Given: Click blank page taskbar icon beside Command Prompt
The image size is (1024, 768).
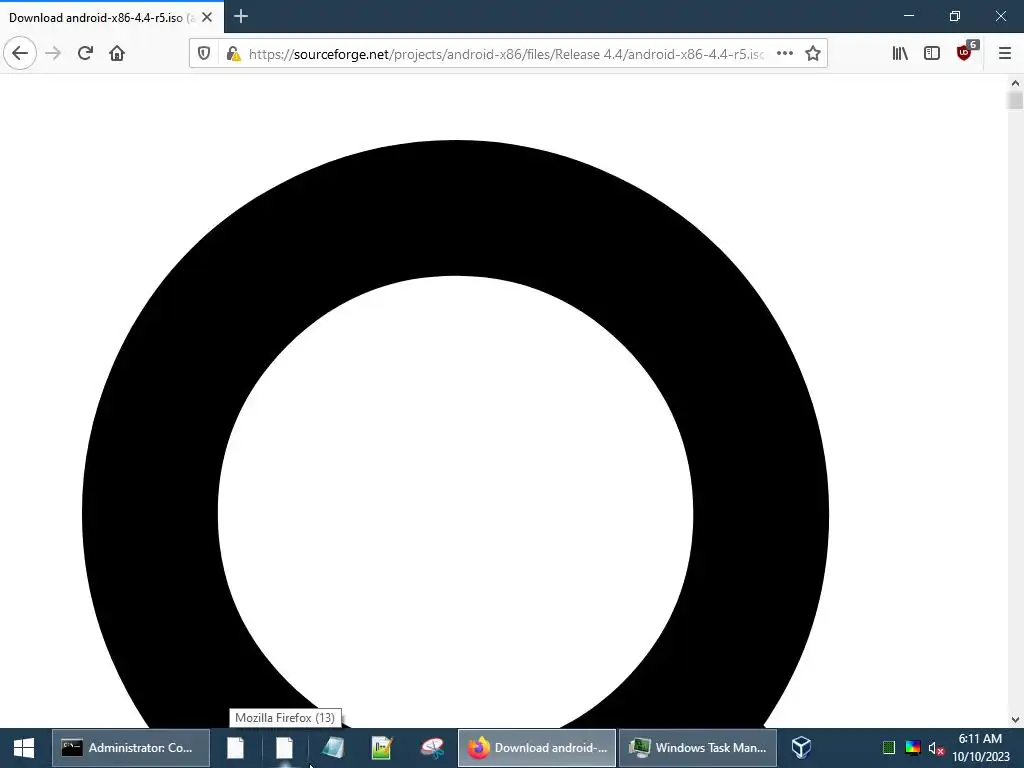Looking at the screenshot, I should pyautogui.click(x=235, y=748).
